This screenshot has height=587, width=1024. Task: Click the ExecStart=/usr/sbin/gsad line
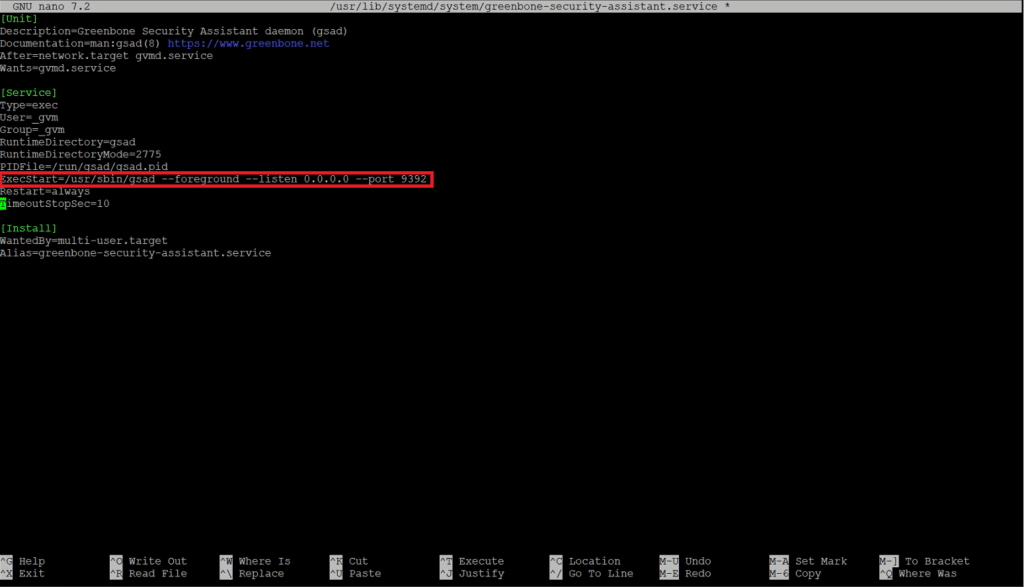(213, 179)
